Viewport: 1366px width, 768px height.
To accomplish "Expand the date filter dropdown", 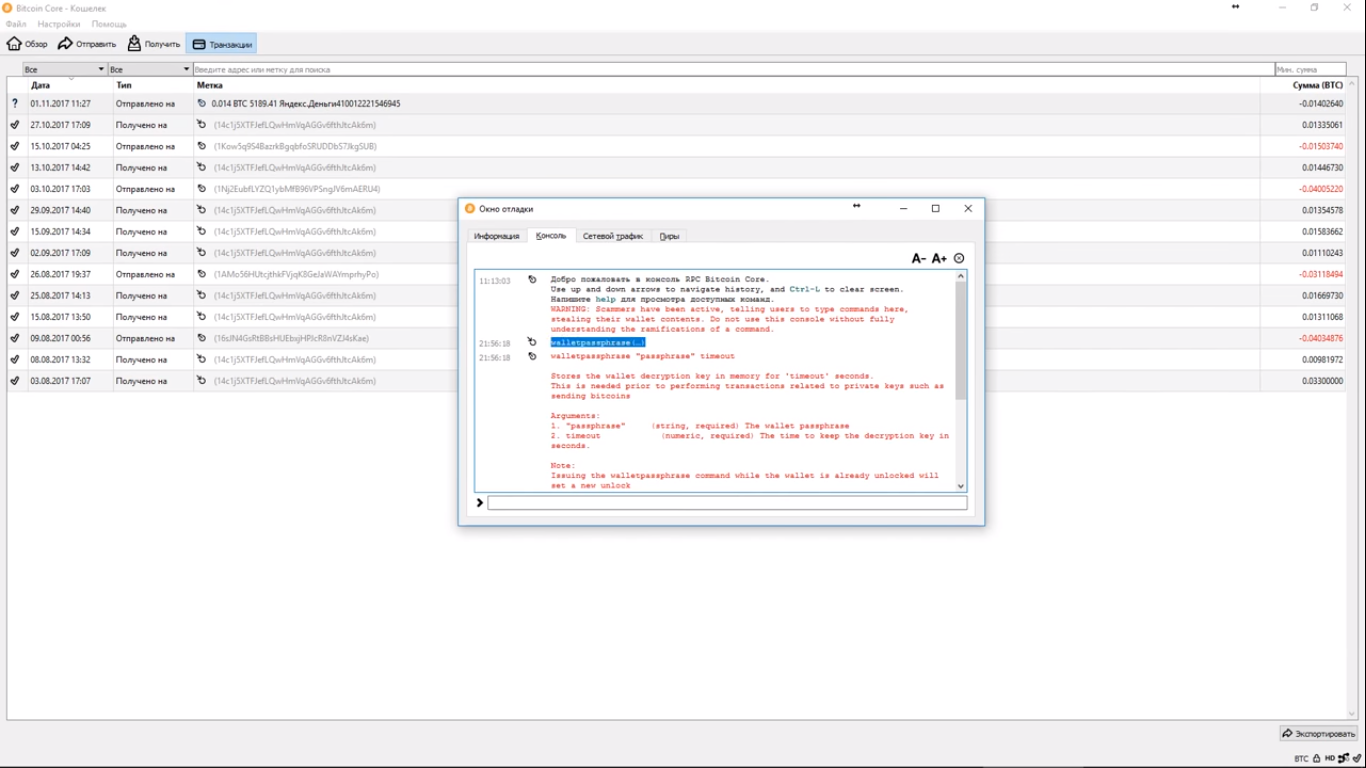I will point(64,69).
